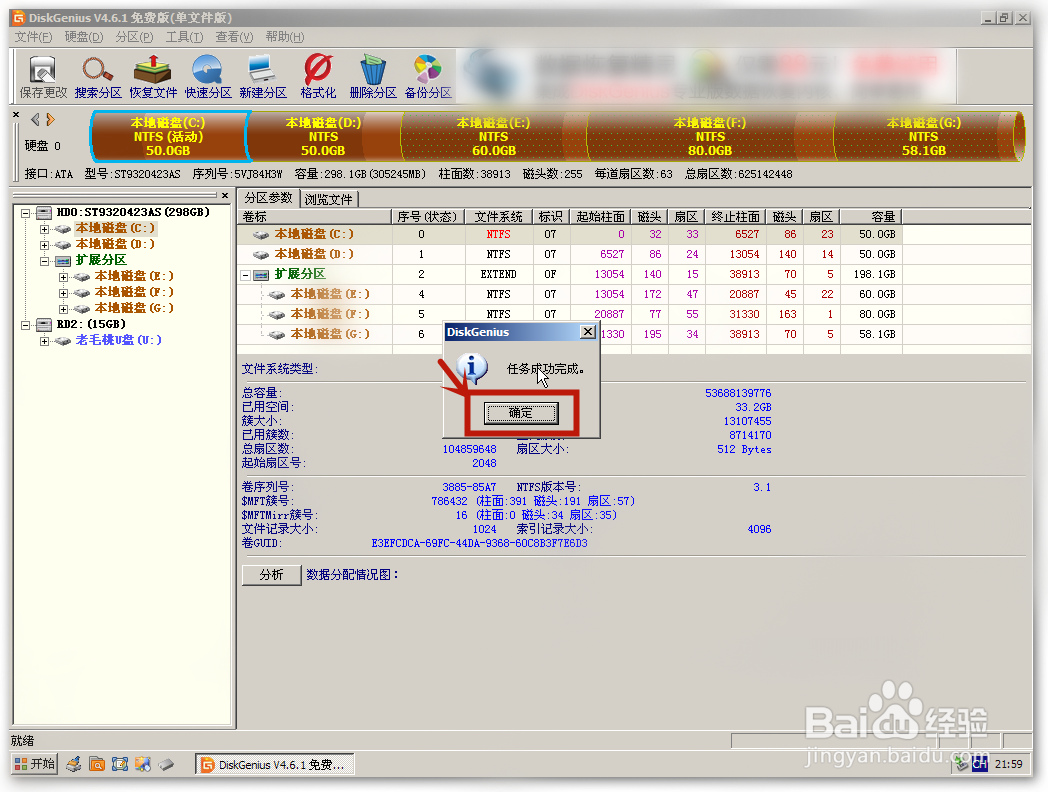Open the 备份分区 backup partition tool
The image size is (1048, 792).
(428, 78)
